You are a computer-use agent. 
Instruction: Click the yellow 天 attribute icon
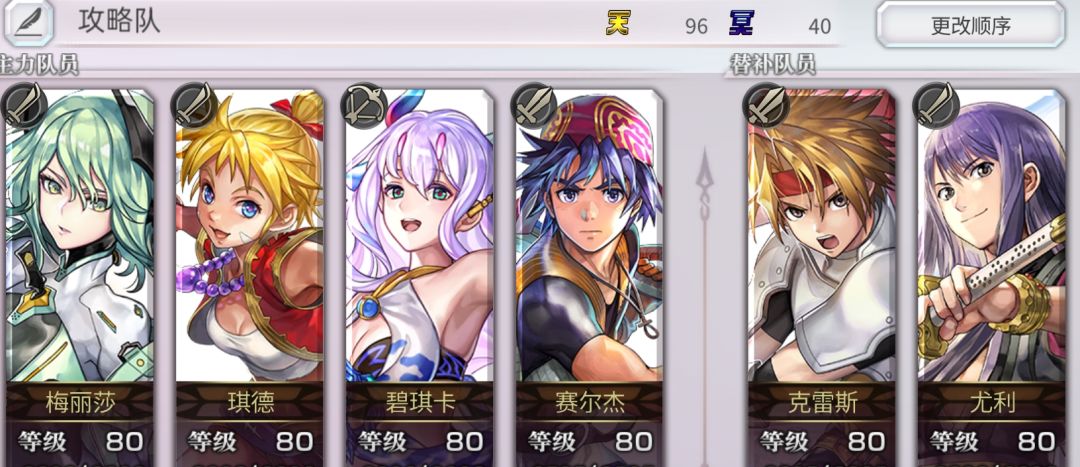pyautogui.click(x=617, y=23)
